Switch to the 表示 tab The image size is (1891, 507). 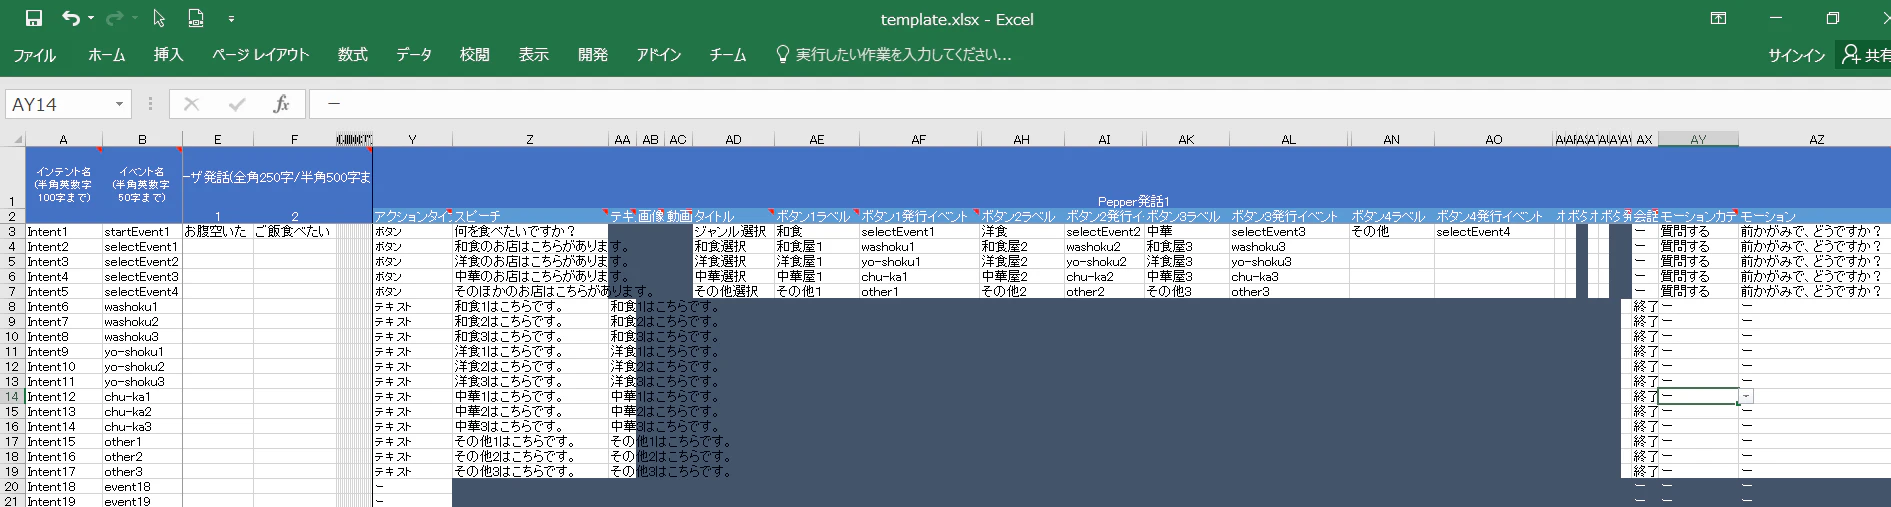533,55
